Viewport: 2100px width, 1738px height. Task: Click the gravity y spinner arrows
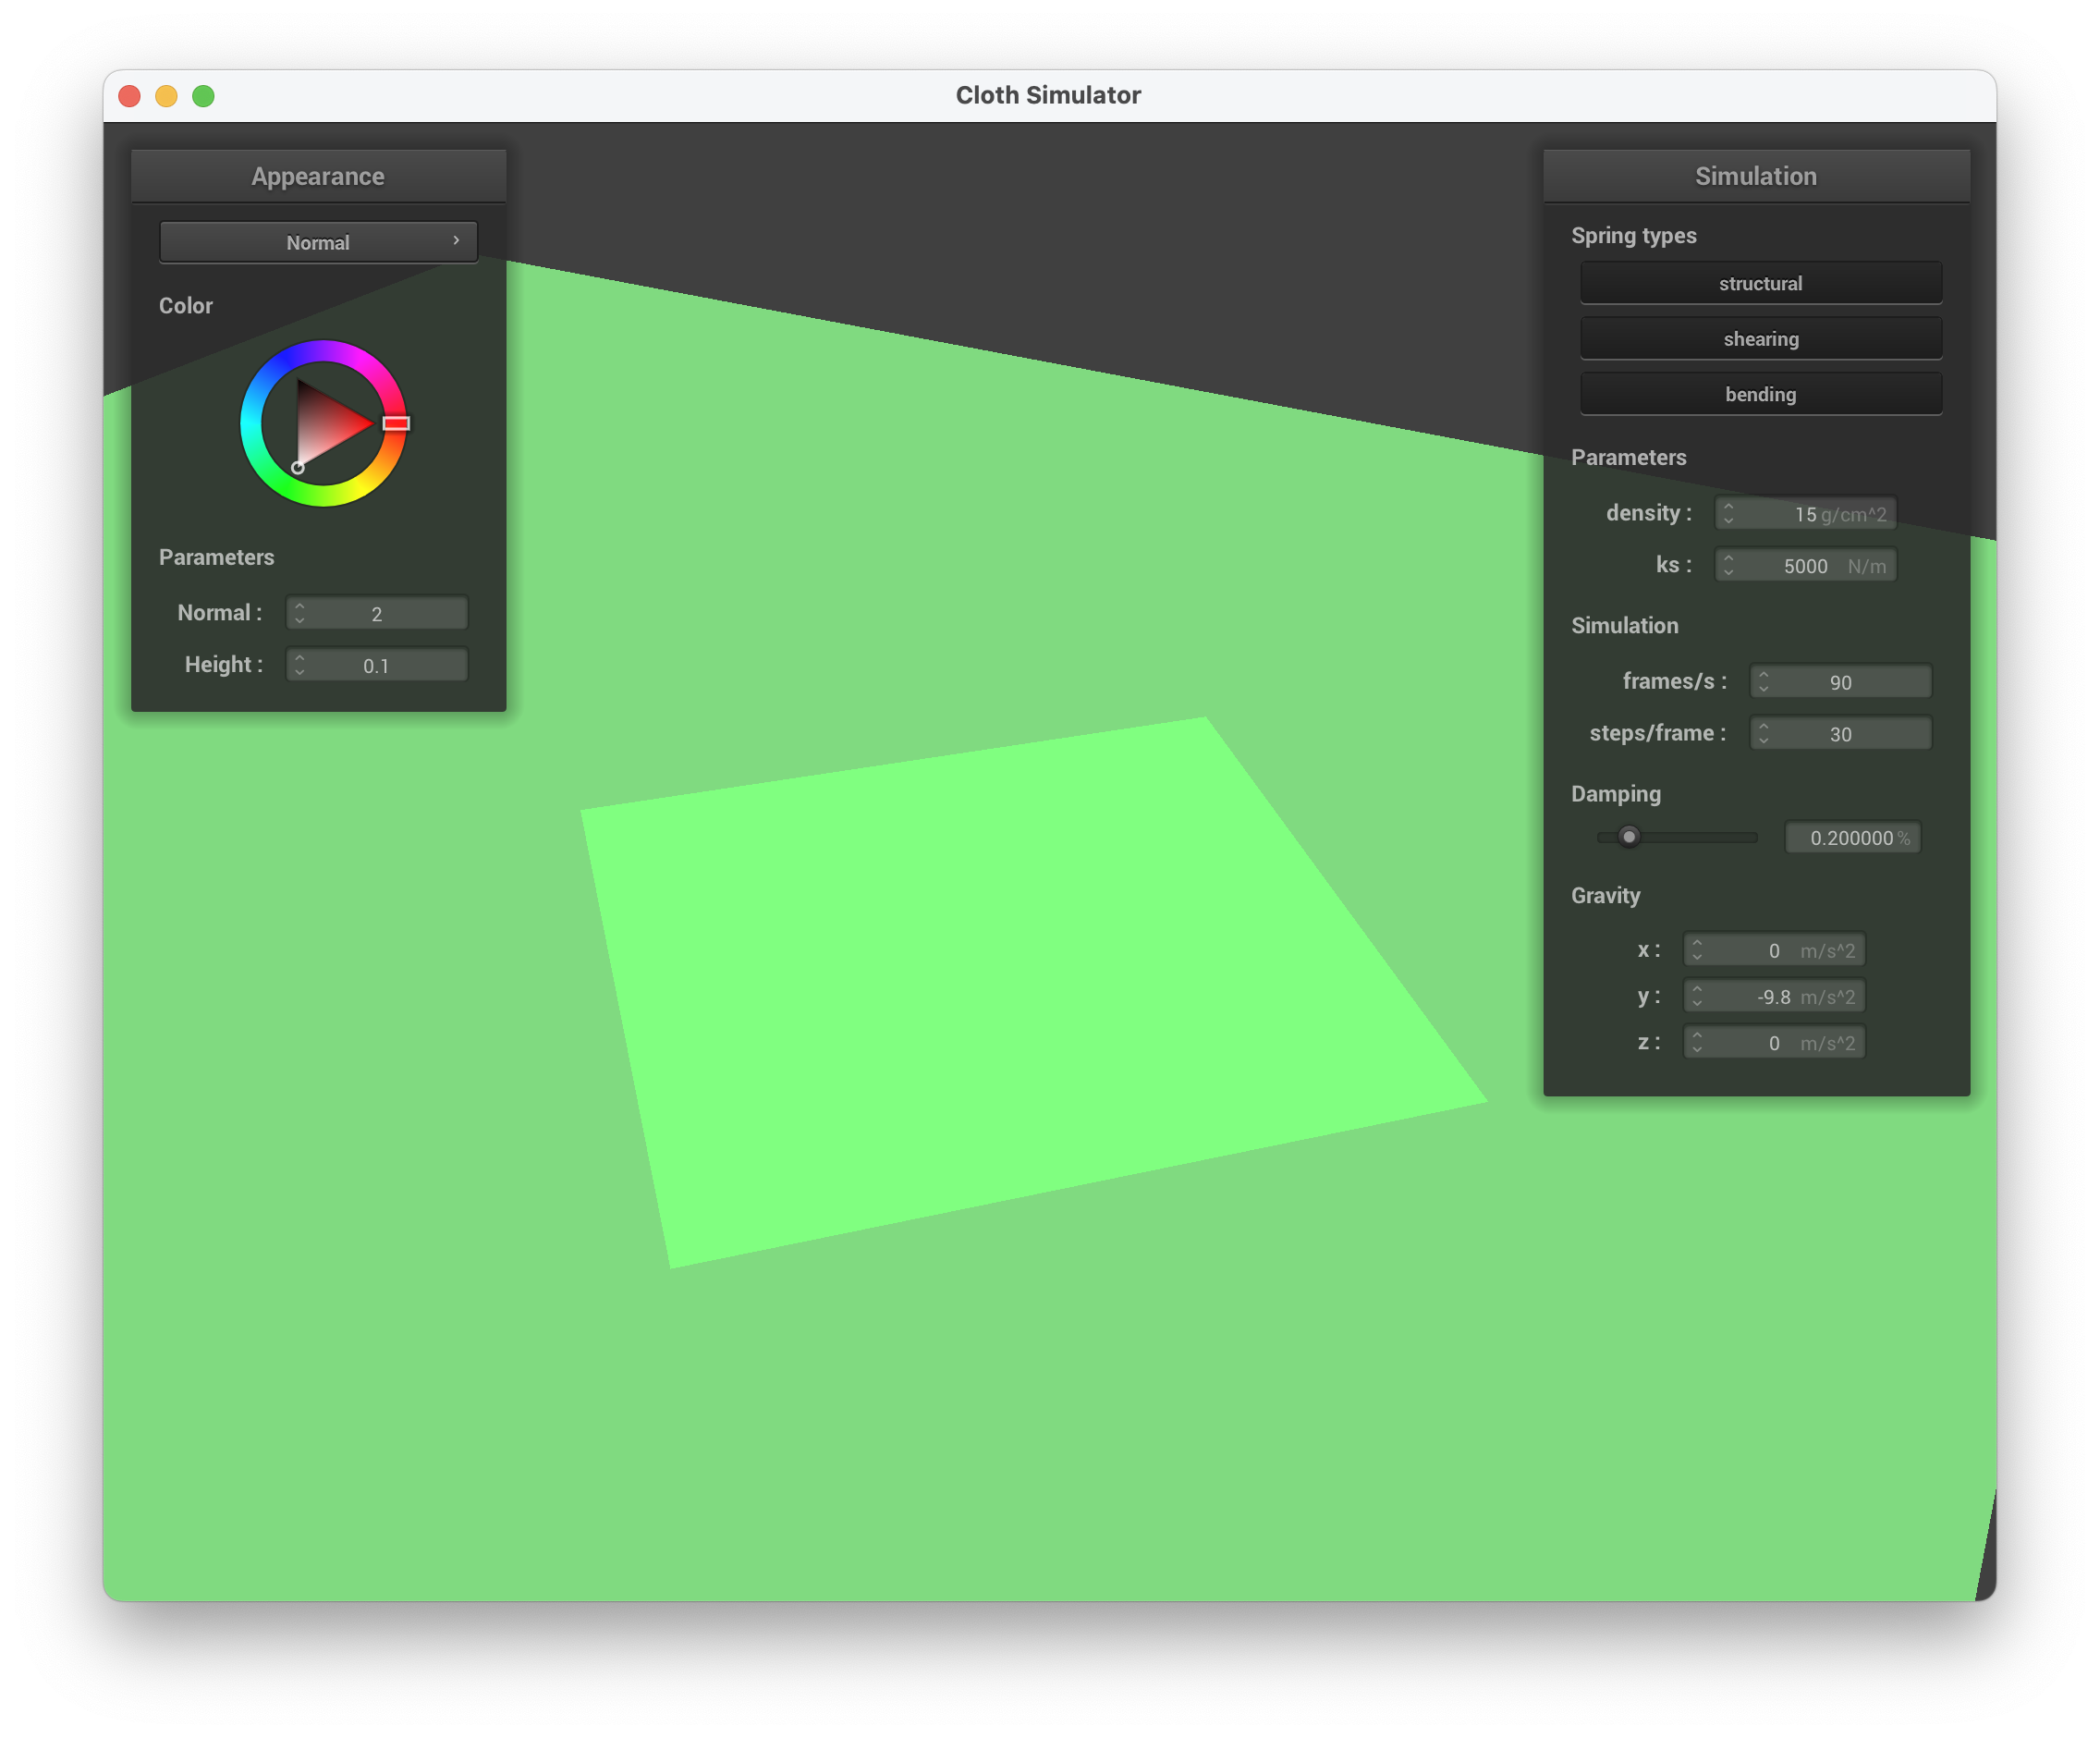1697,996
